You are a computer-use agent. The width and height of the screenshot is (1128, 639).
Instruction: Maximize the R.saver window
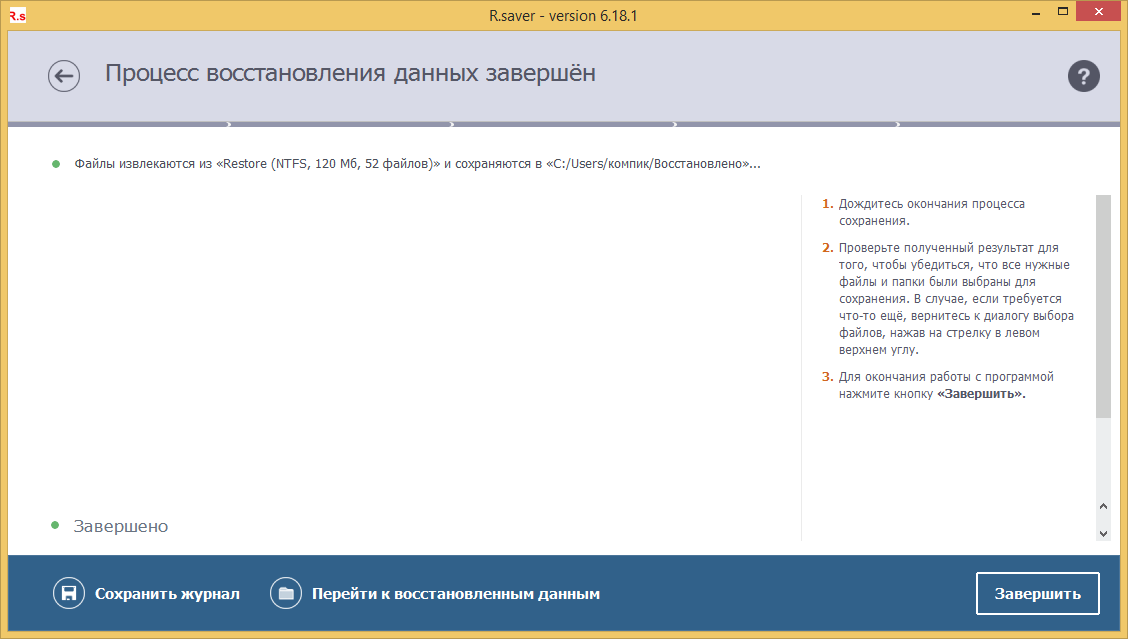click(x=1063, y=12)
